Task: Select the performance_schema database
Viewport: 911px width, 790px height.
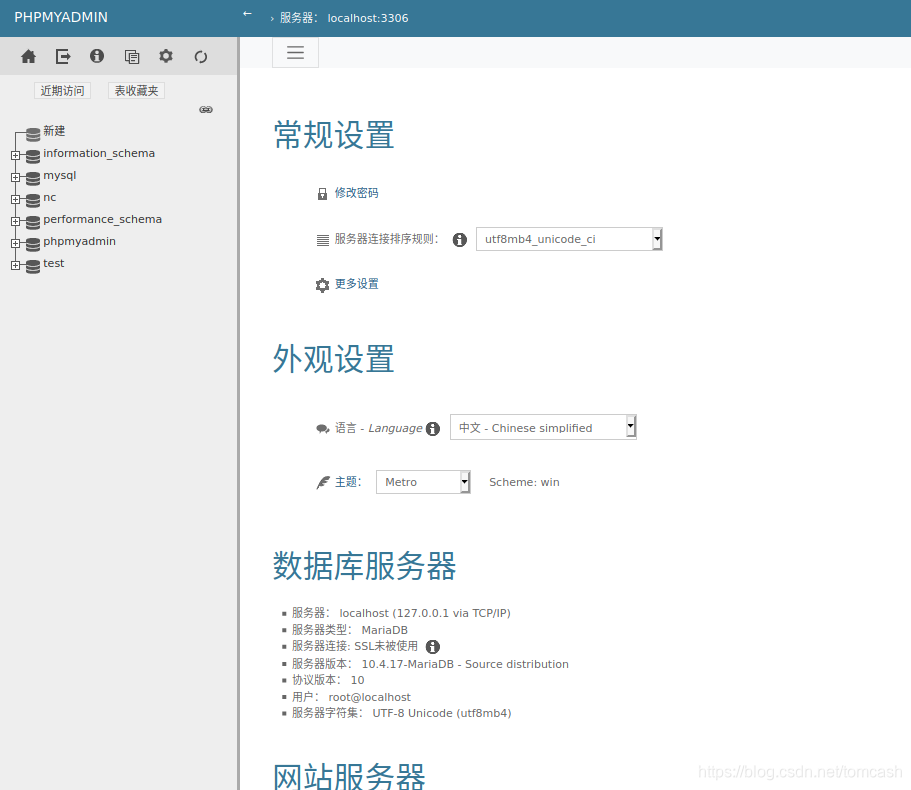Action: (102, 220)
